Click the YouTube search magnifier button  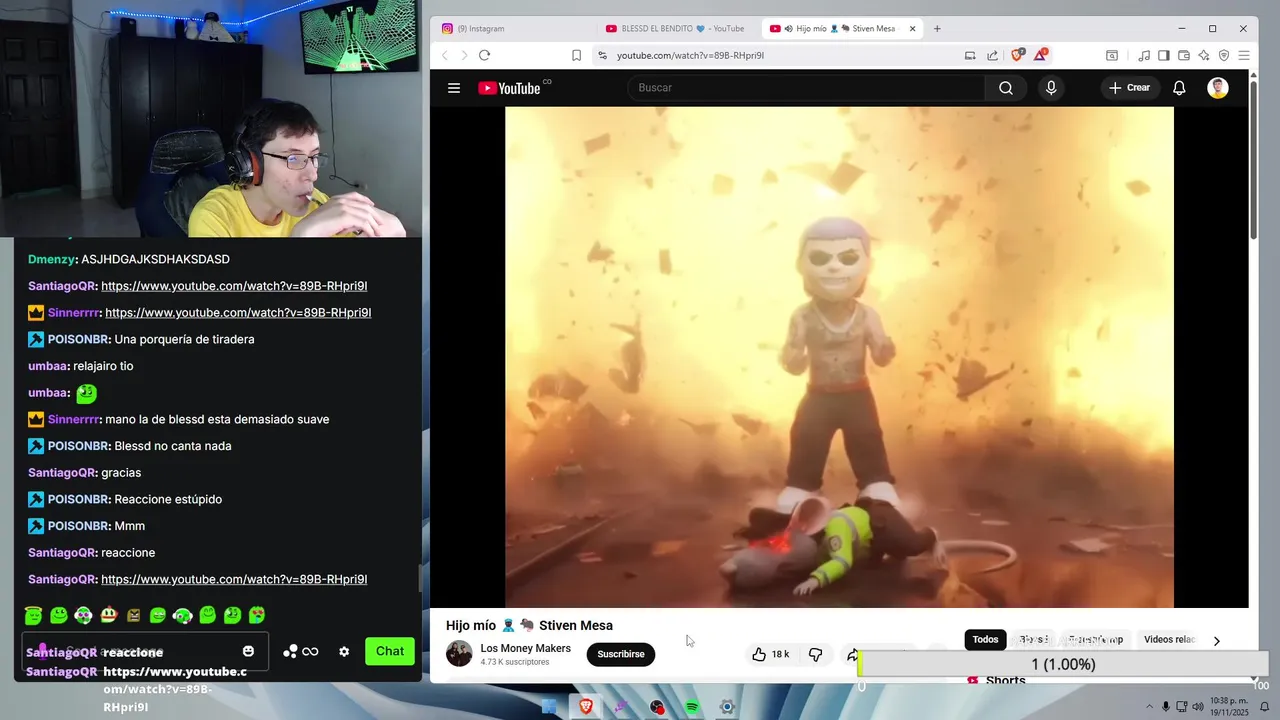coord(1006,88)
